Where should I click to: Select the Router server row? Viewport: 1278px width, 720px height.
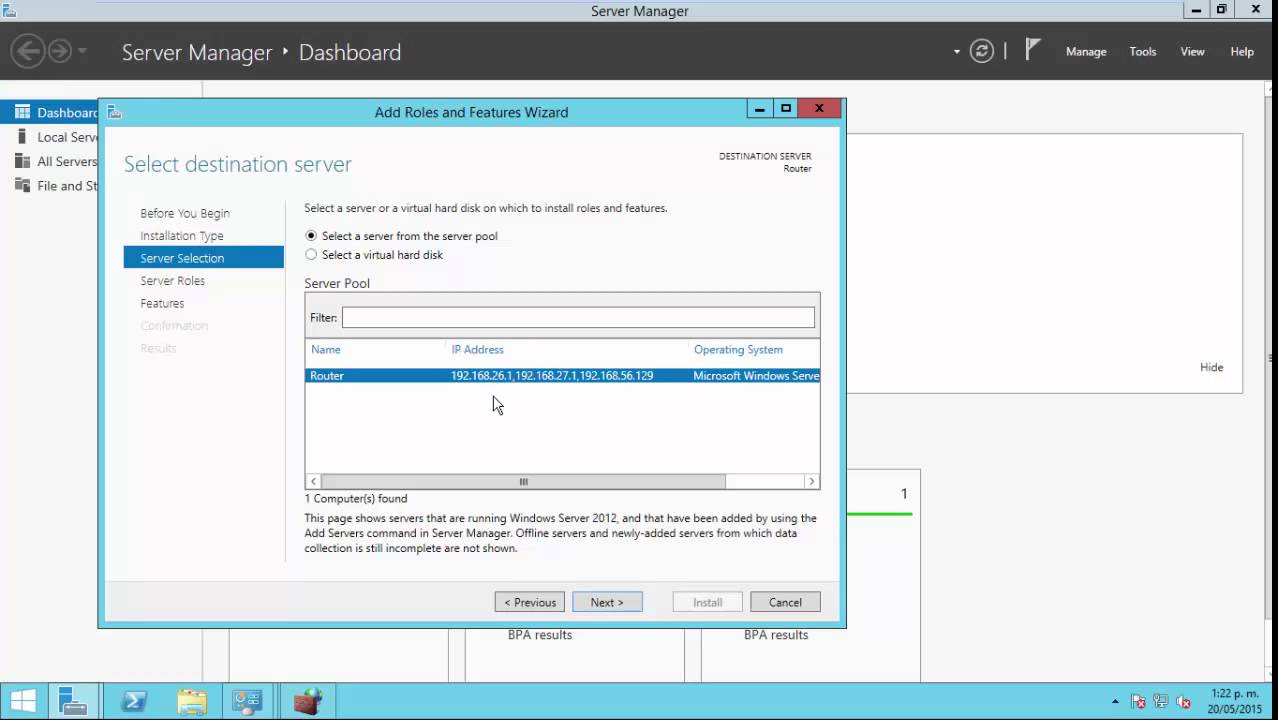click(x=562, y=376)
